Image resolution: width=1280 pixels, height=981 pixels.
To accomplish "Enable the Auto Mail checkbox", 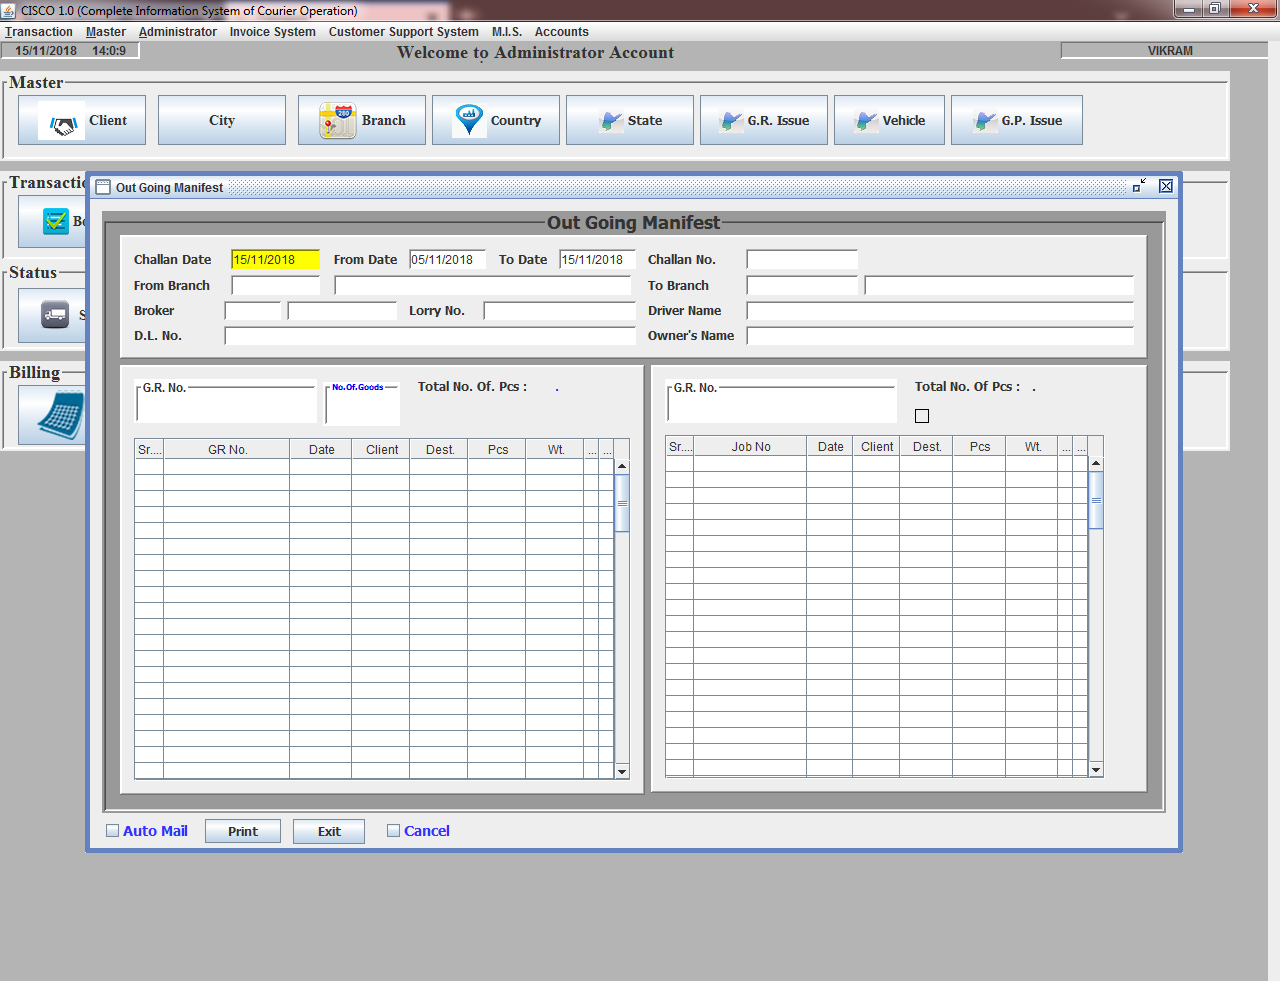I will tap(113, 831).
